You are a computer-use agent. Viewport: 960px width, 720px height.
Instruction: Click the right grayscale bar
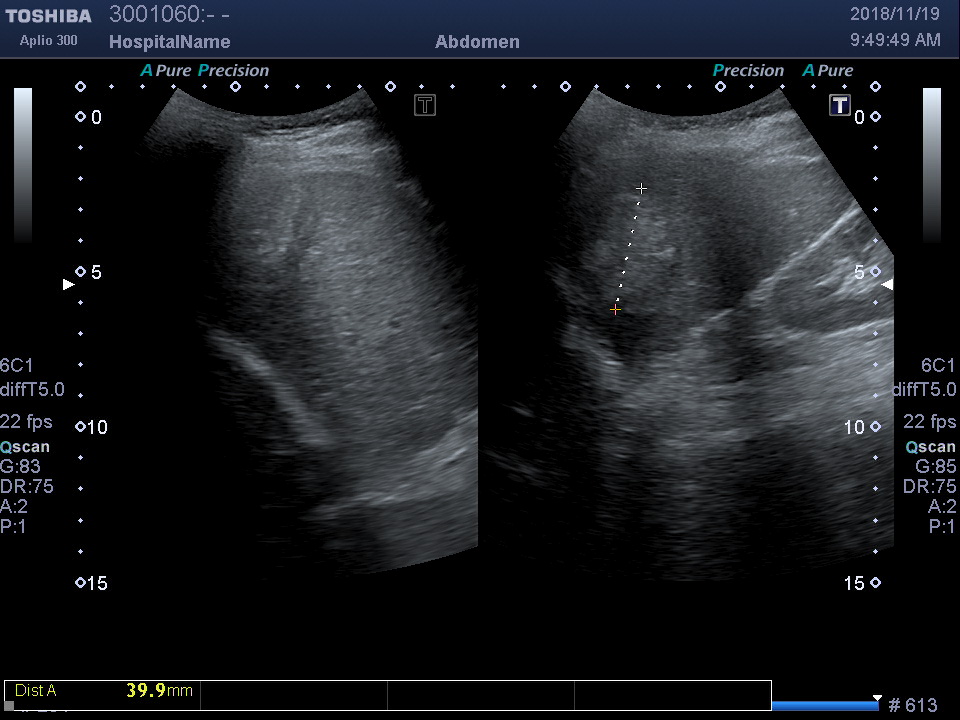(x=932, y=165)
